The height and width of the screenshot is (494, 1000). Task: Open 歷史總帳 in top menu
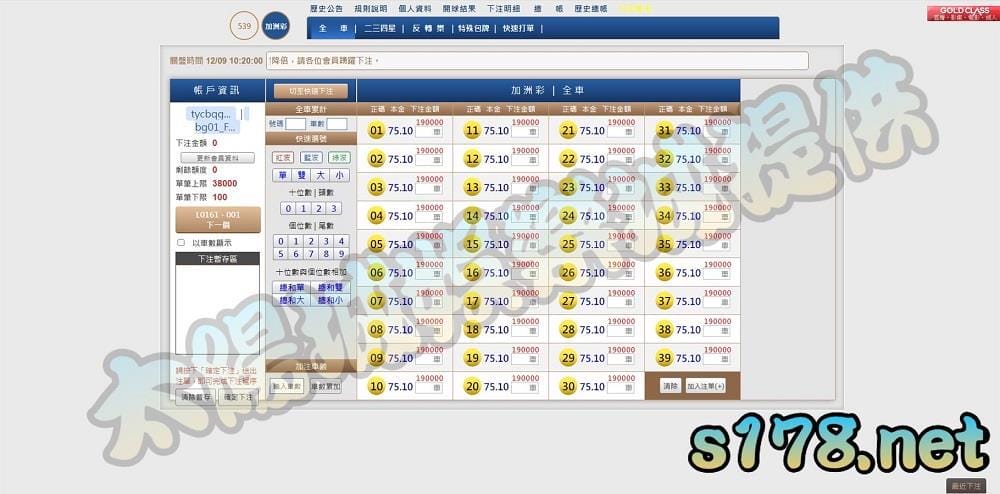coord(591,9)
